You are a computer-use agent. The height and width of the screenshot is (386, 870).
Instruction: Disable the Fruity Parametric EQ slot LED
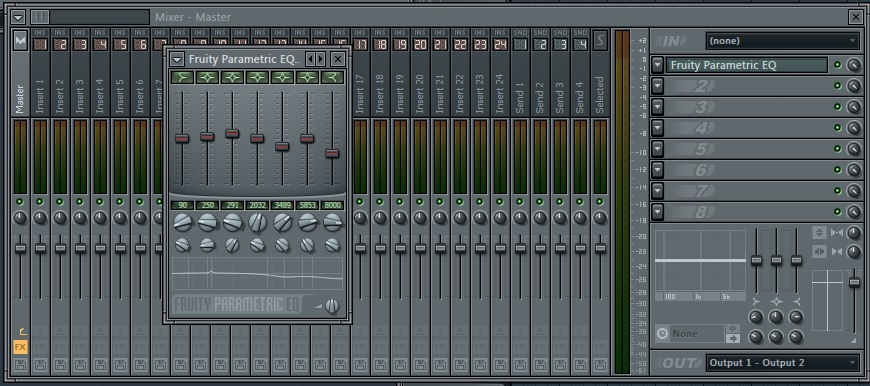(838, 65)
